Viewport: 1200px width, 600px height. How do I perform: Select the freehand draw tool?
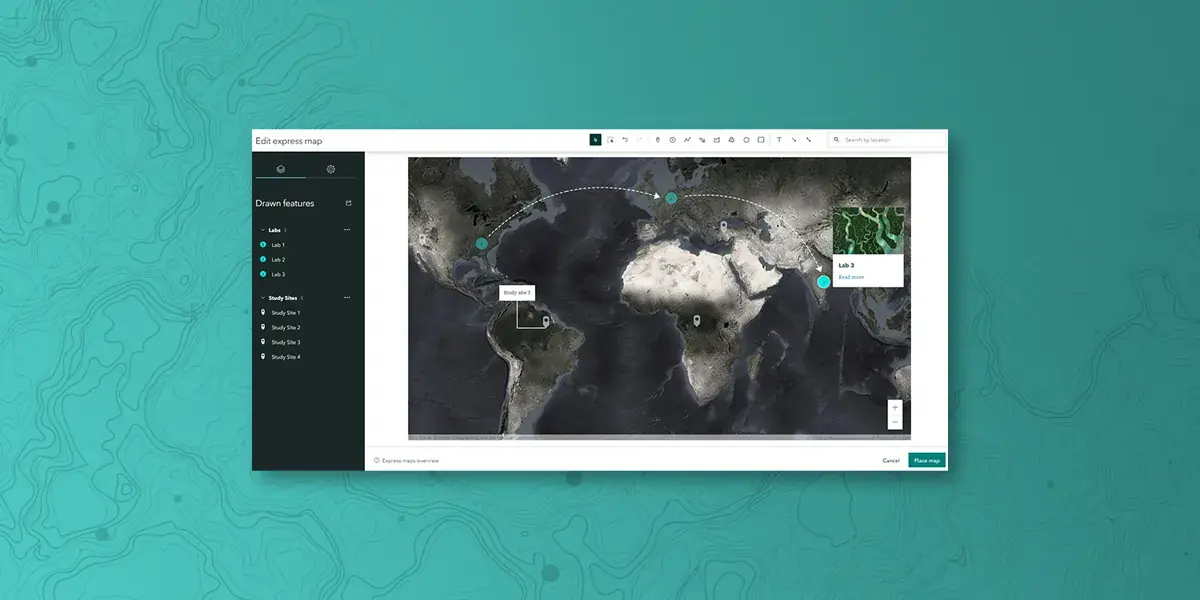pos(702,139)
